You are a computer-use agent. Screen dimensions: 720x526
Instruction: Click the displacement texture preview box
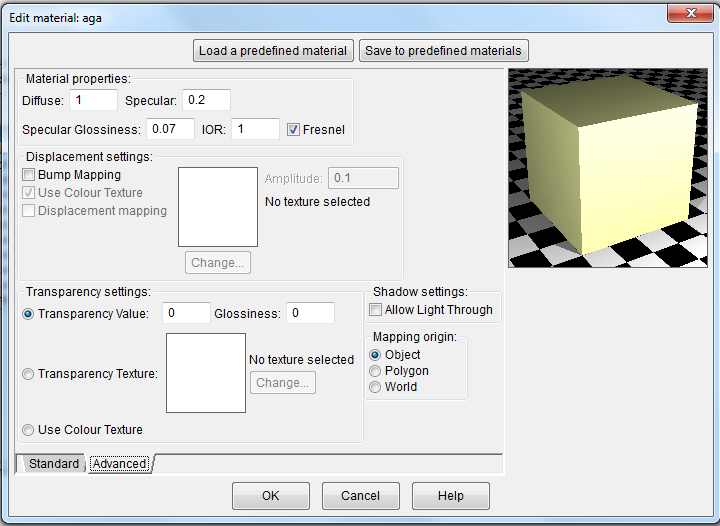[218, 207]
